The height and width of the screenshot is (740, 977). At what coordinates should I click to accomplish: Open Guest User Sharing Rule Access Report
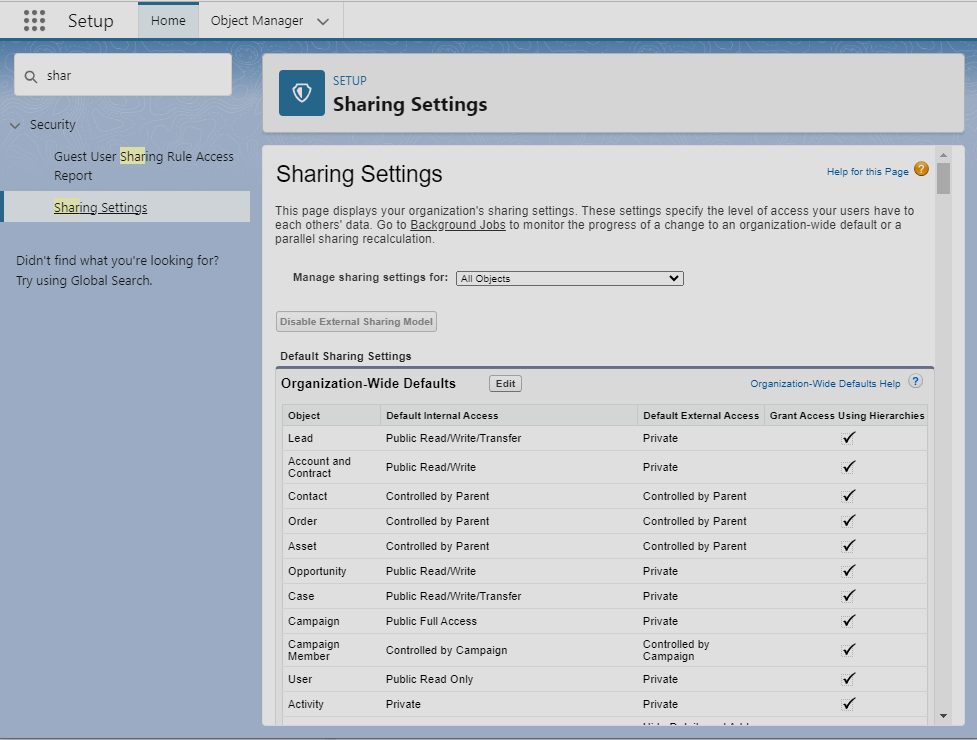point(143,166)
